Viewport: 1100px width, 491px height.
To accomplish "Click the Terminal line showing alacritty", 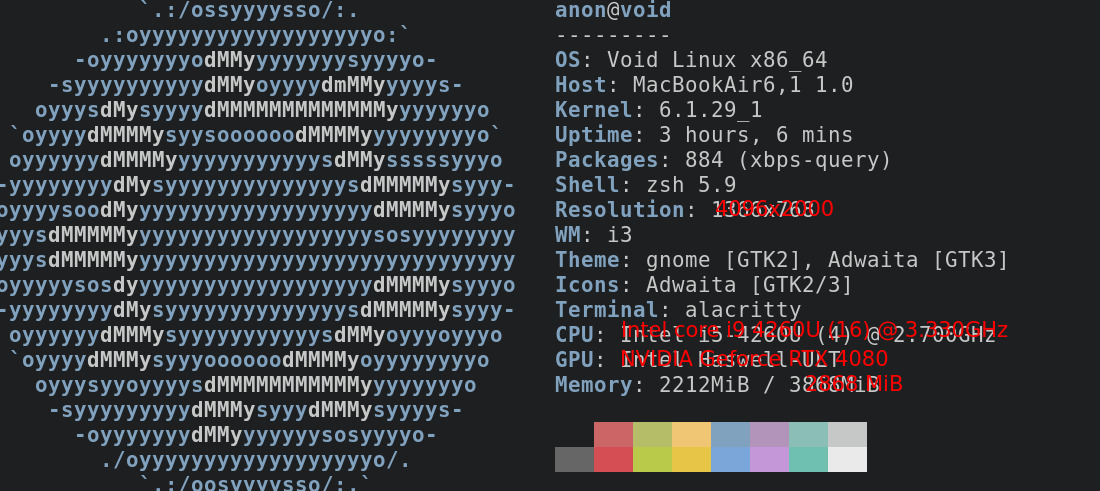I will [x=678, y=310].
